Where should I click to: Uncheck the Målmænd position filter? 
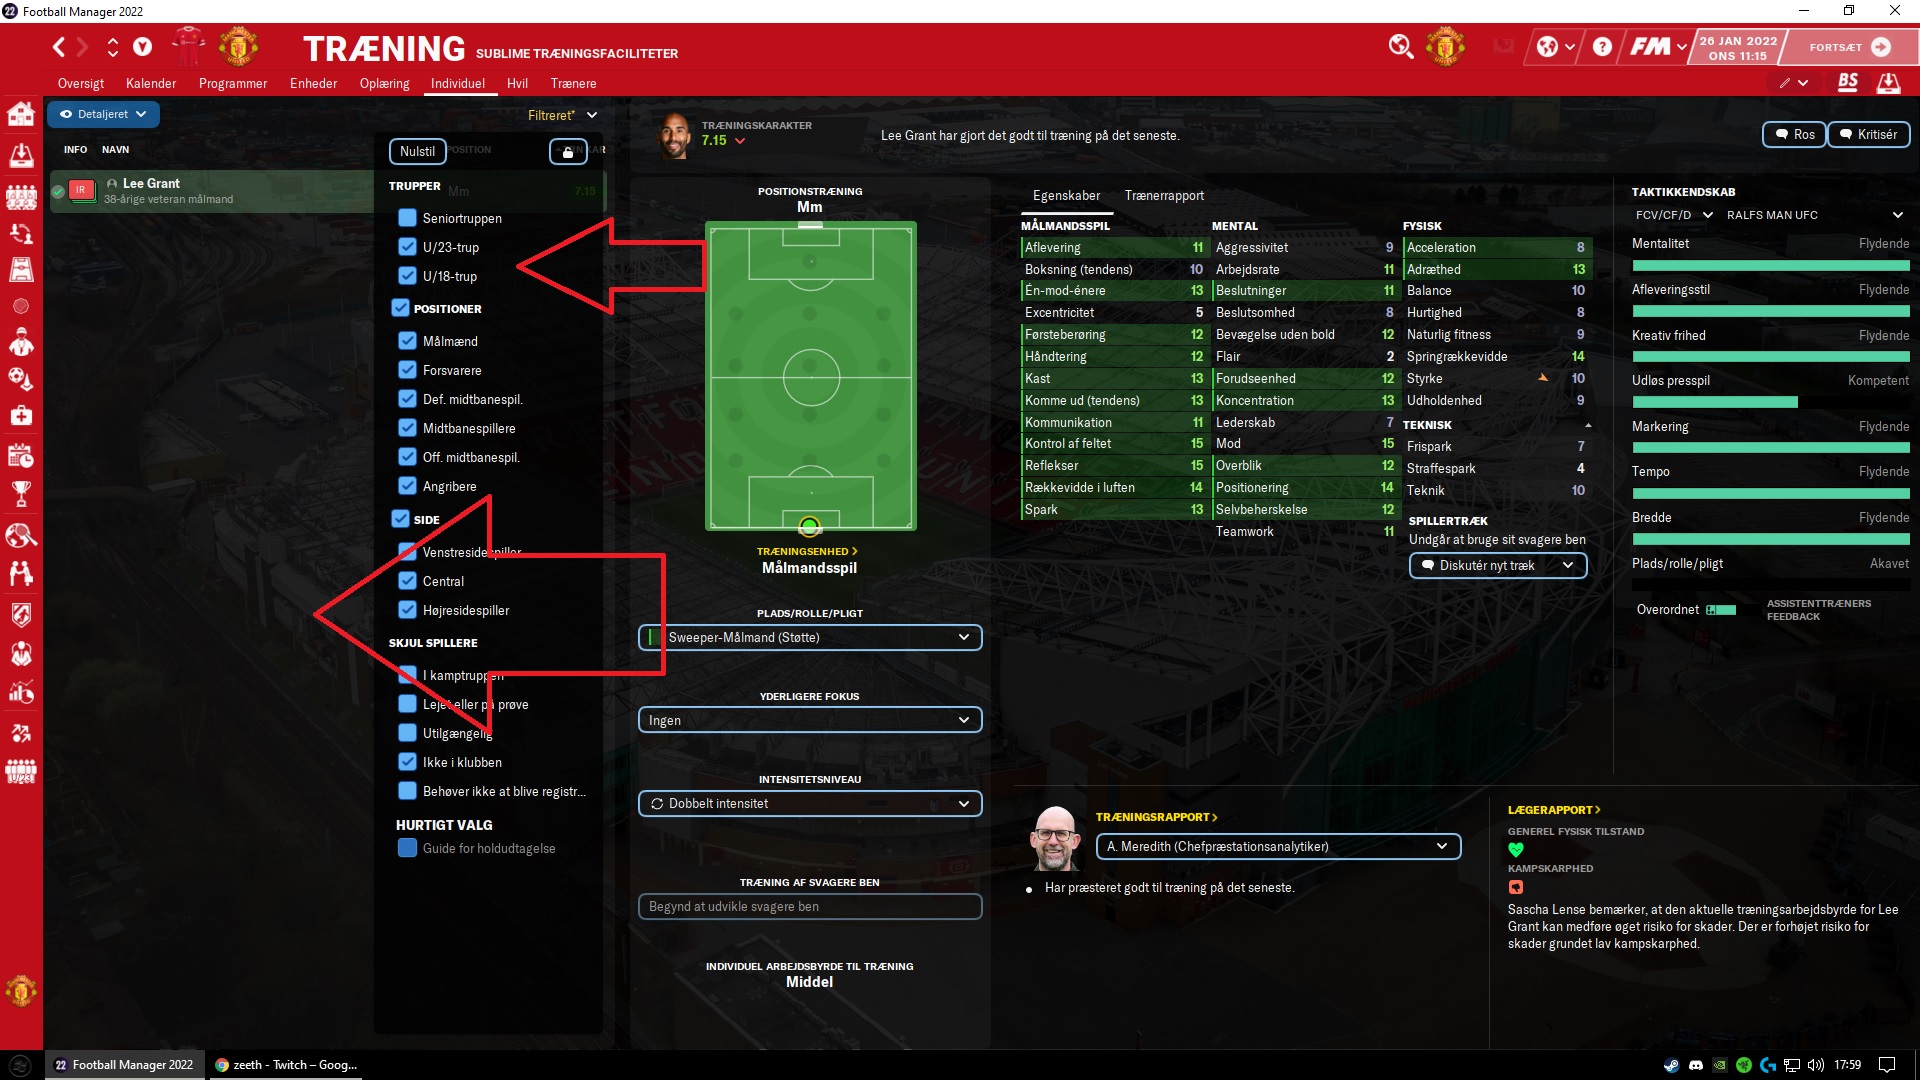[x=407, y=341]
